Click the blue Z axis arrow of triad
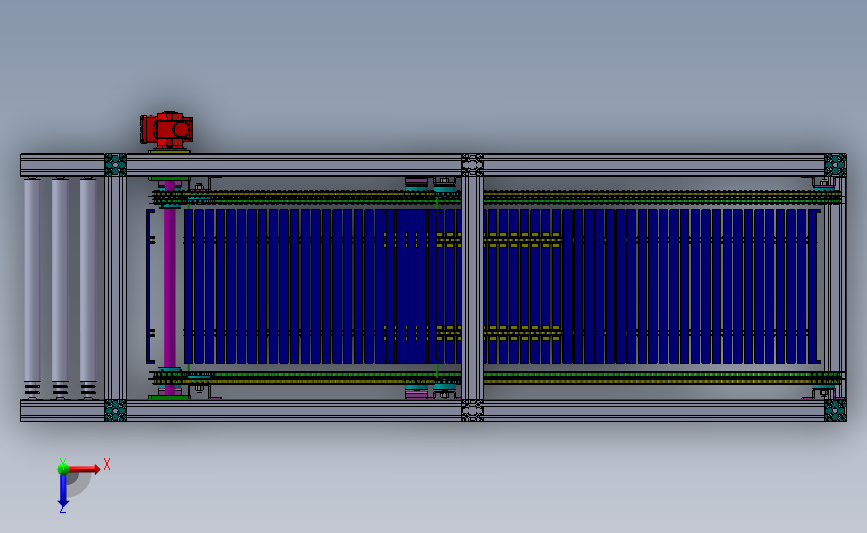 click(63, 491)
